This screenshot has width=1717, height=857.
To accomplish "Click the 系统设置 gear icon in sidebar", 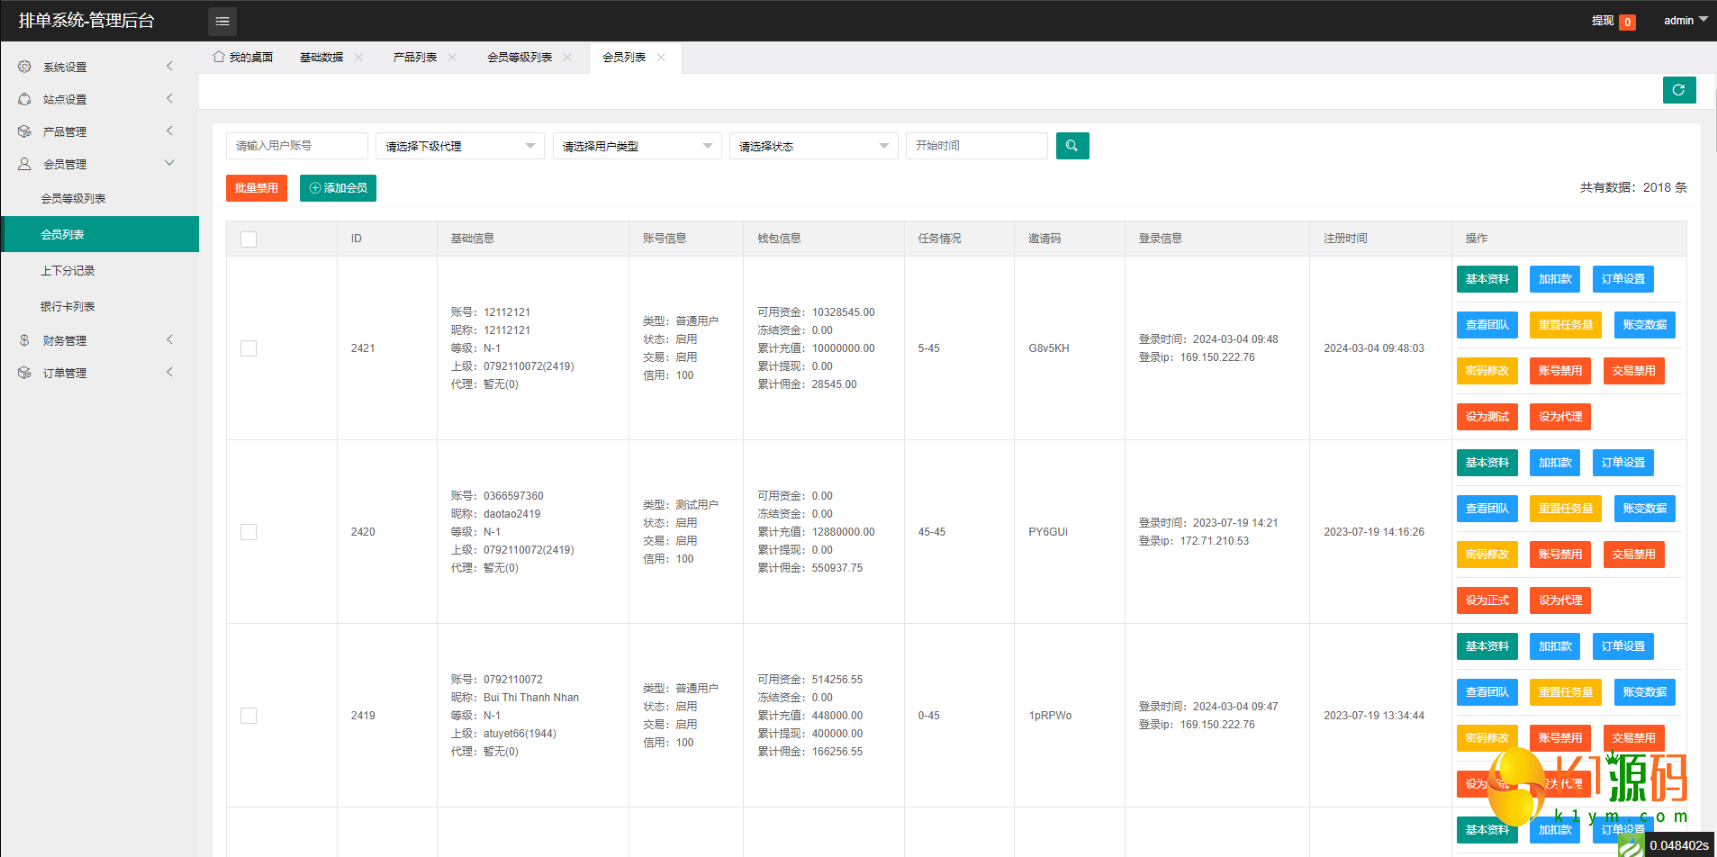I will (25, 67).
